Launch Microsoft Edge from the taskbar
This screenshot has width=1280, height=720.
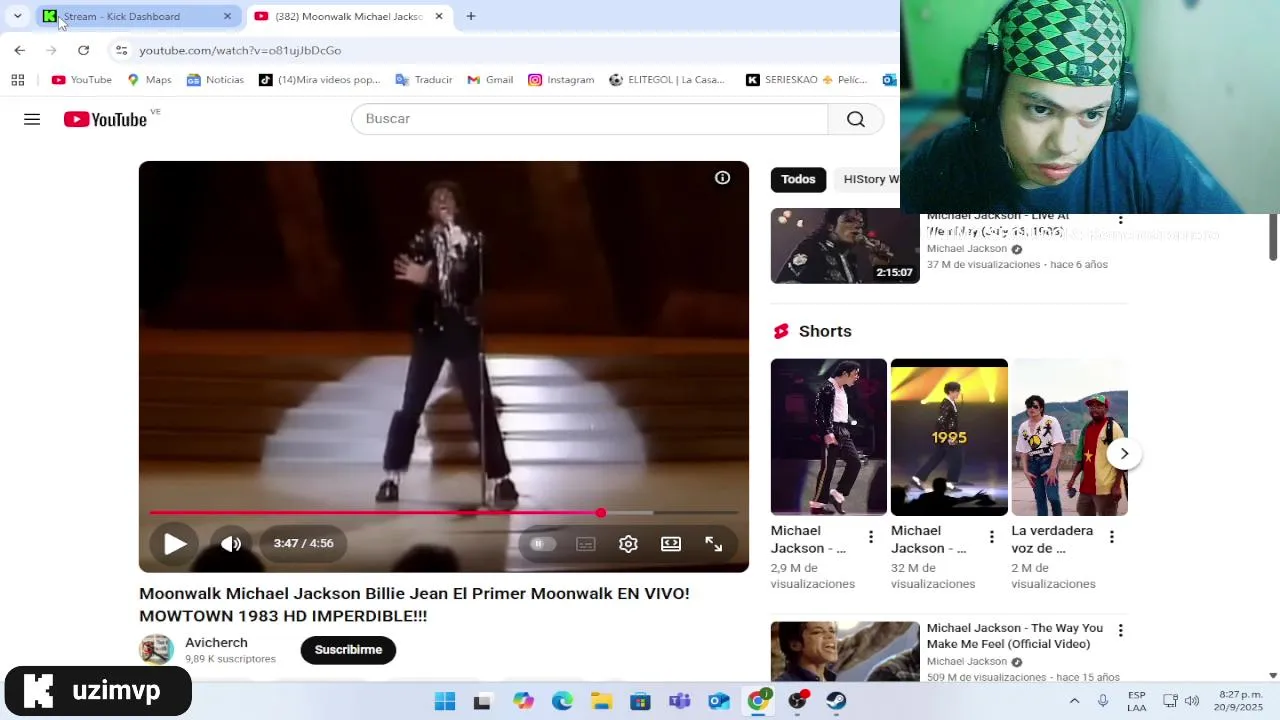[562, 701]
